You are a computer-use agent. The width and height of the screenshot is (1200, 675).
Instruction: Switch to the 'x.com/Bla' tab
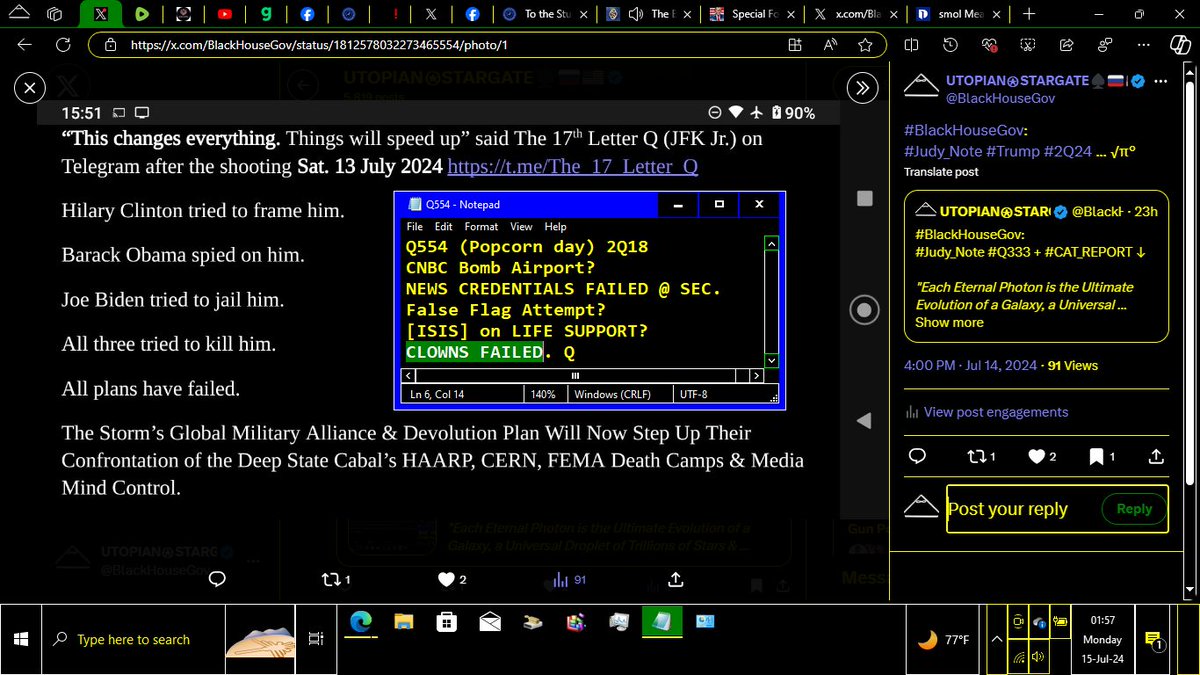856,14
